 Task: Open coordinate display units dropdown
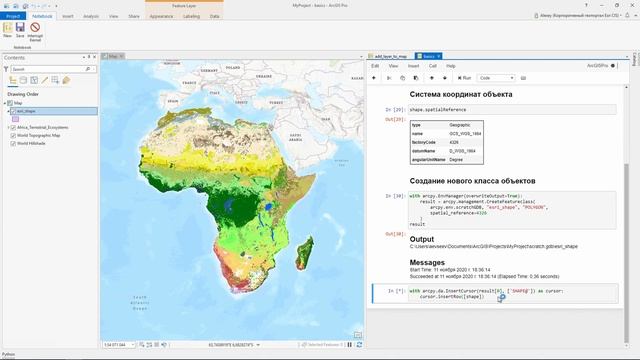pos(258,345)
